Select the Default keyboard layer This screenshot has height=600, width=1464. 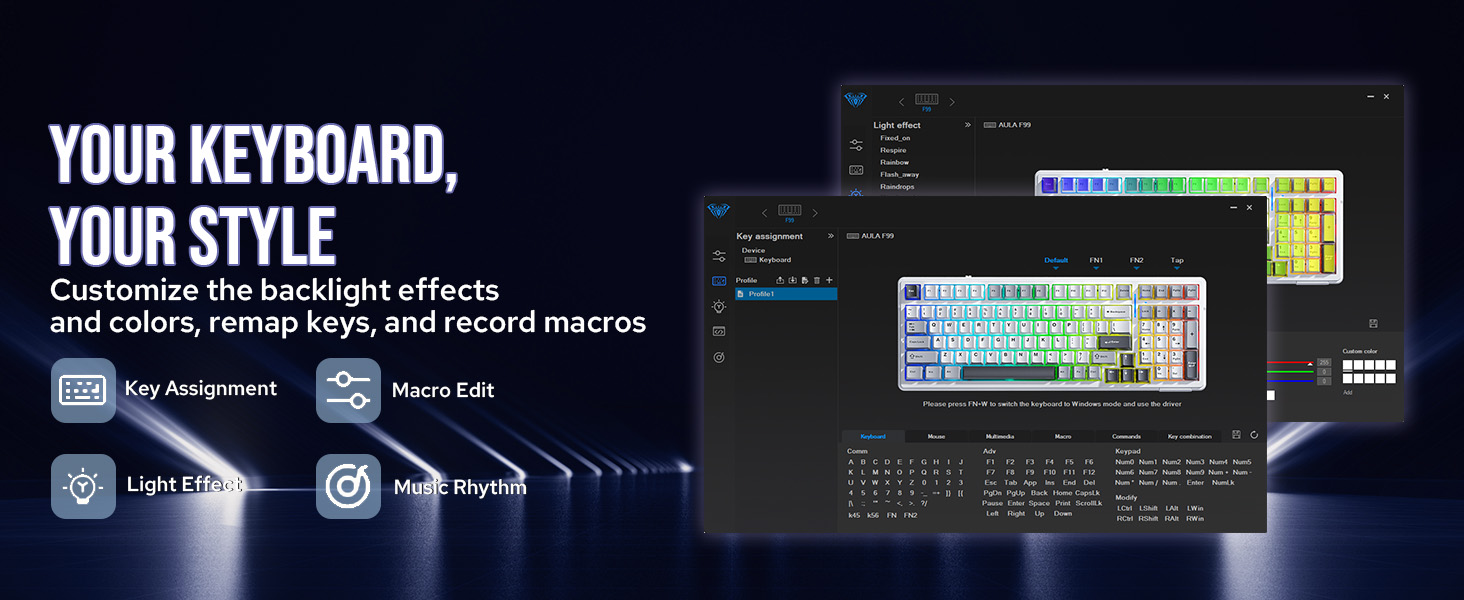click(x=1056, y=260)
